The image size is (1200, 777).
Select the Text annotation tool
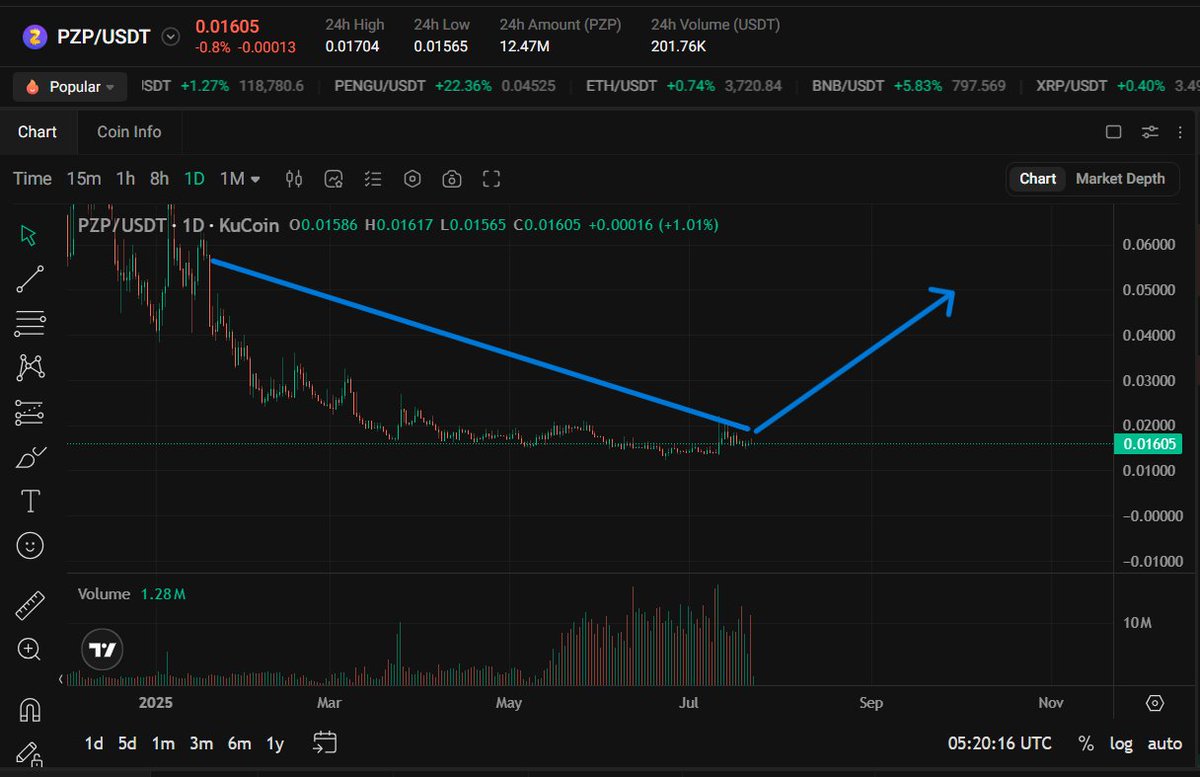30,500
